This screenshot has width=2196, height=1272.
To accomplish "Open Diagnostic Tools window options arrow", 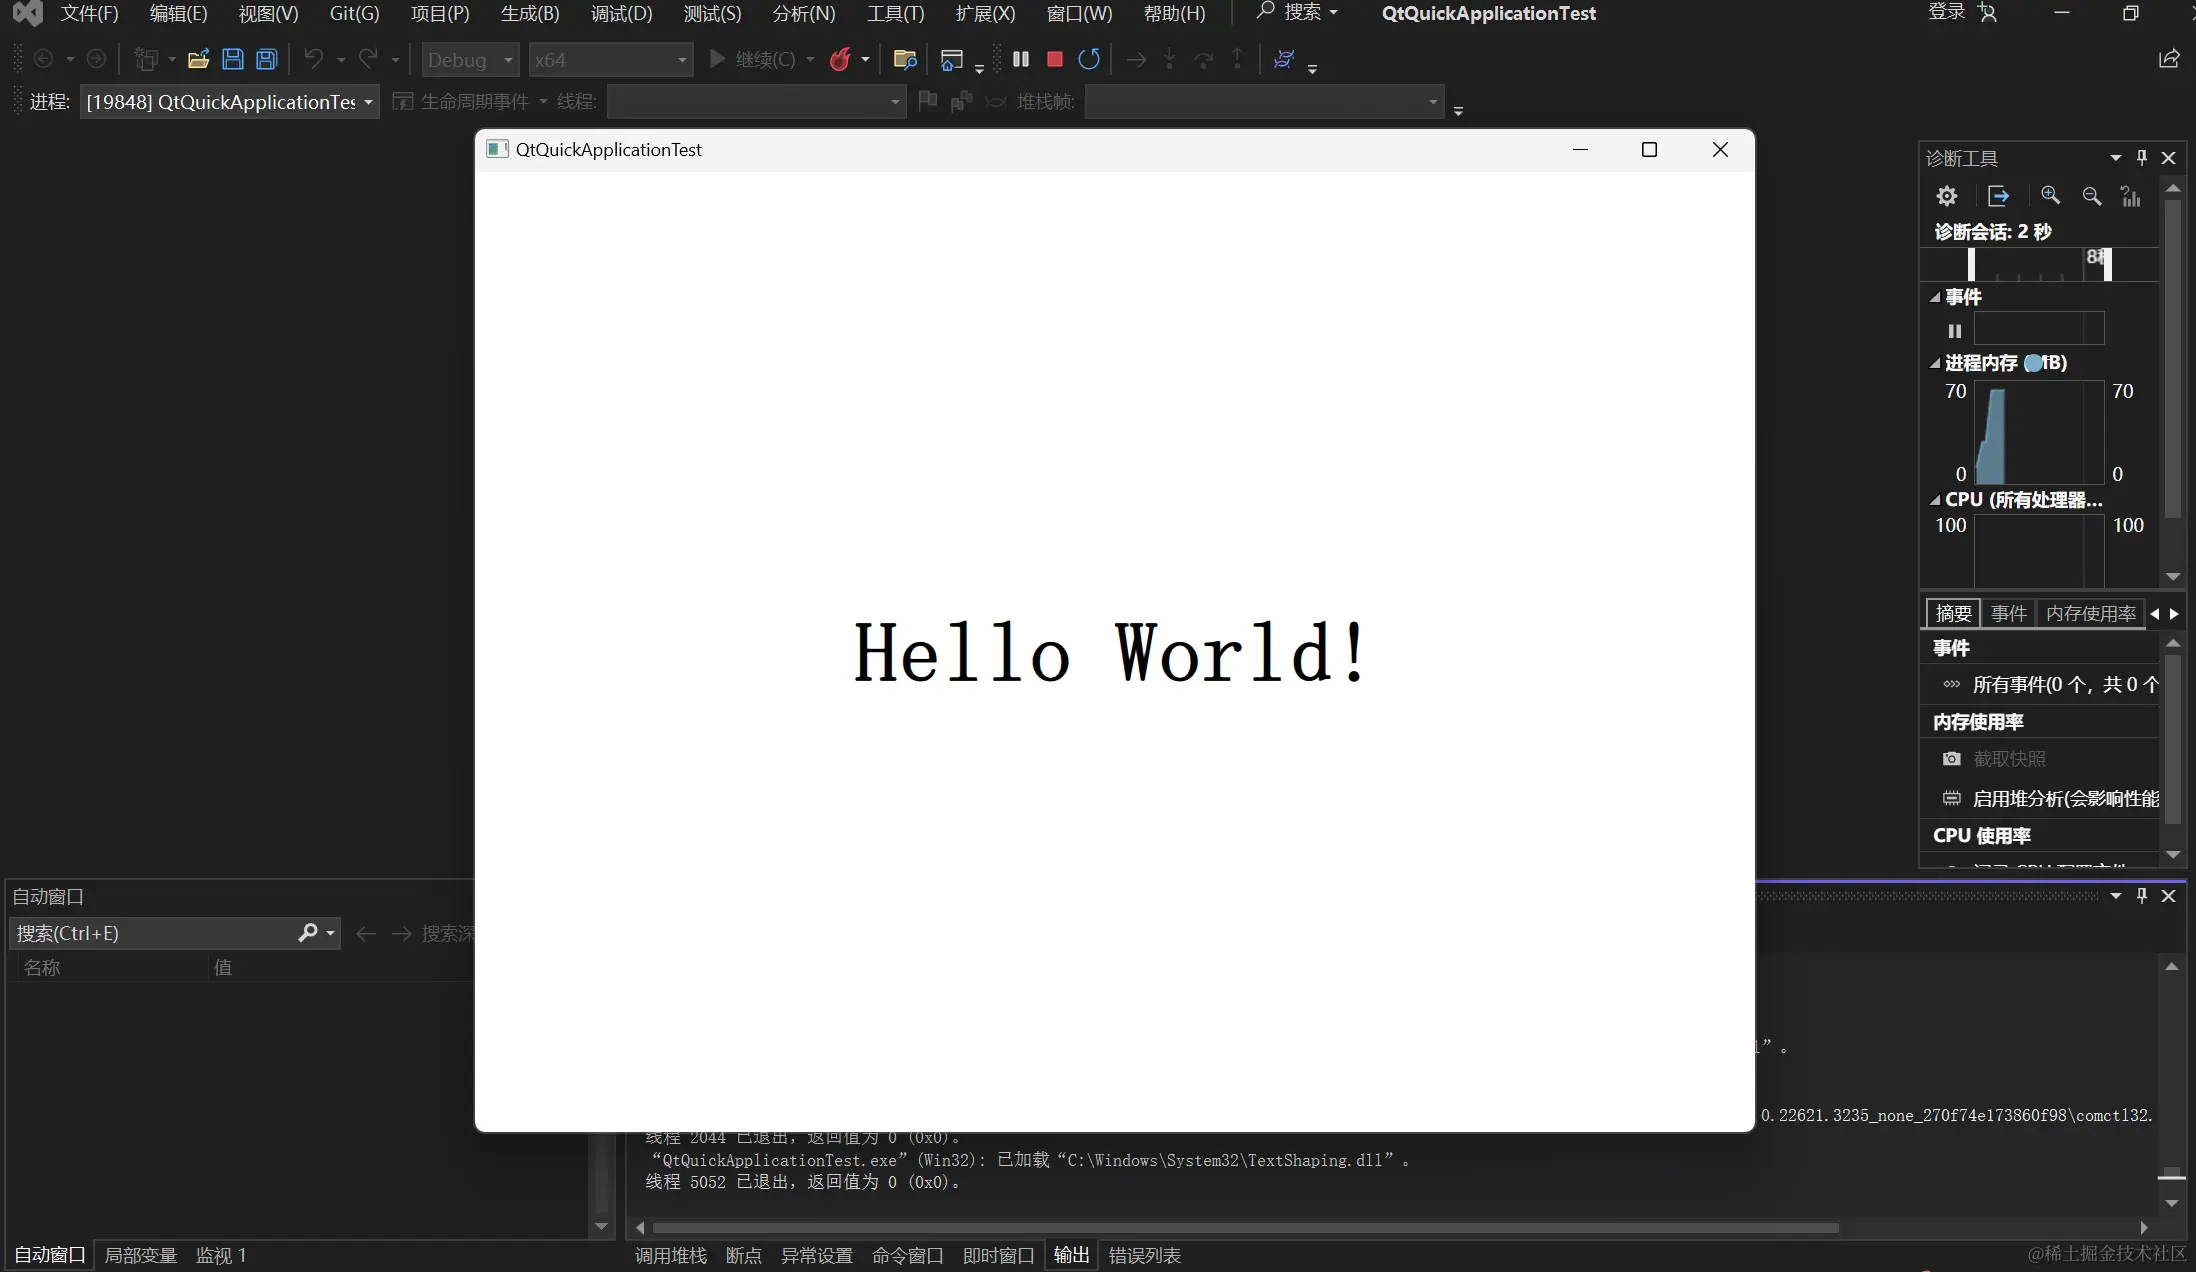I will (2115, 158).
